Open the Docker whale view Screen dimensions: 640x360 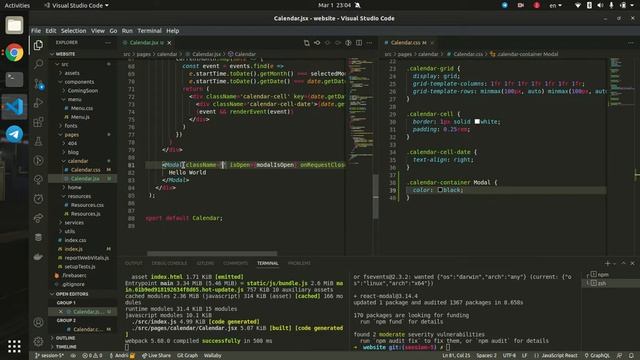[x=38, y=257]
